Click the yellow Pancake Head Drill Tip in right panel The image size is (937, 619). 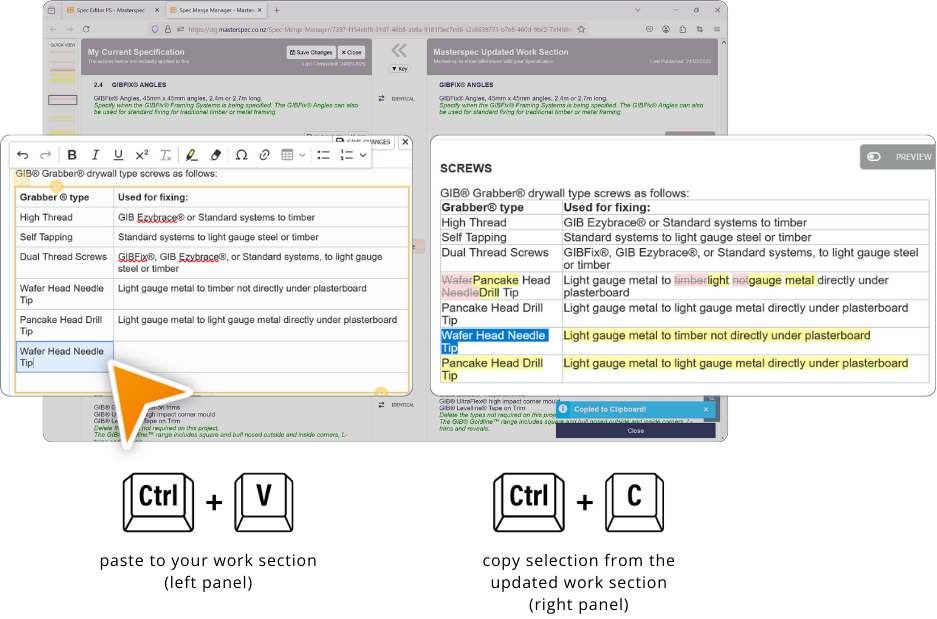pyautogui.click(x=492, y=369)
